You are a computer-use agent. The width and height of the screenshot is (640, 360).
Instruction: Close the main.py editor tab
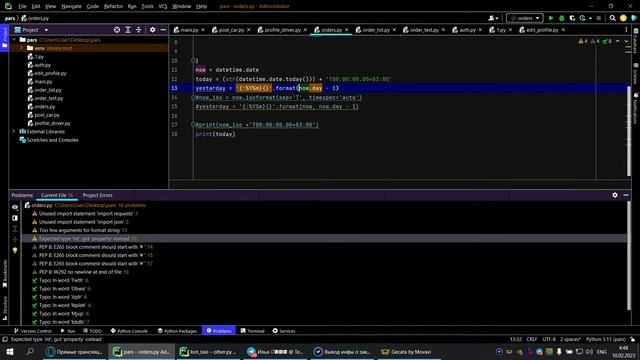pyautogui.click(x=203, y=30)
